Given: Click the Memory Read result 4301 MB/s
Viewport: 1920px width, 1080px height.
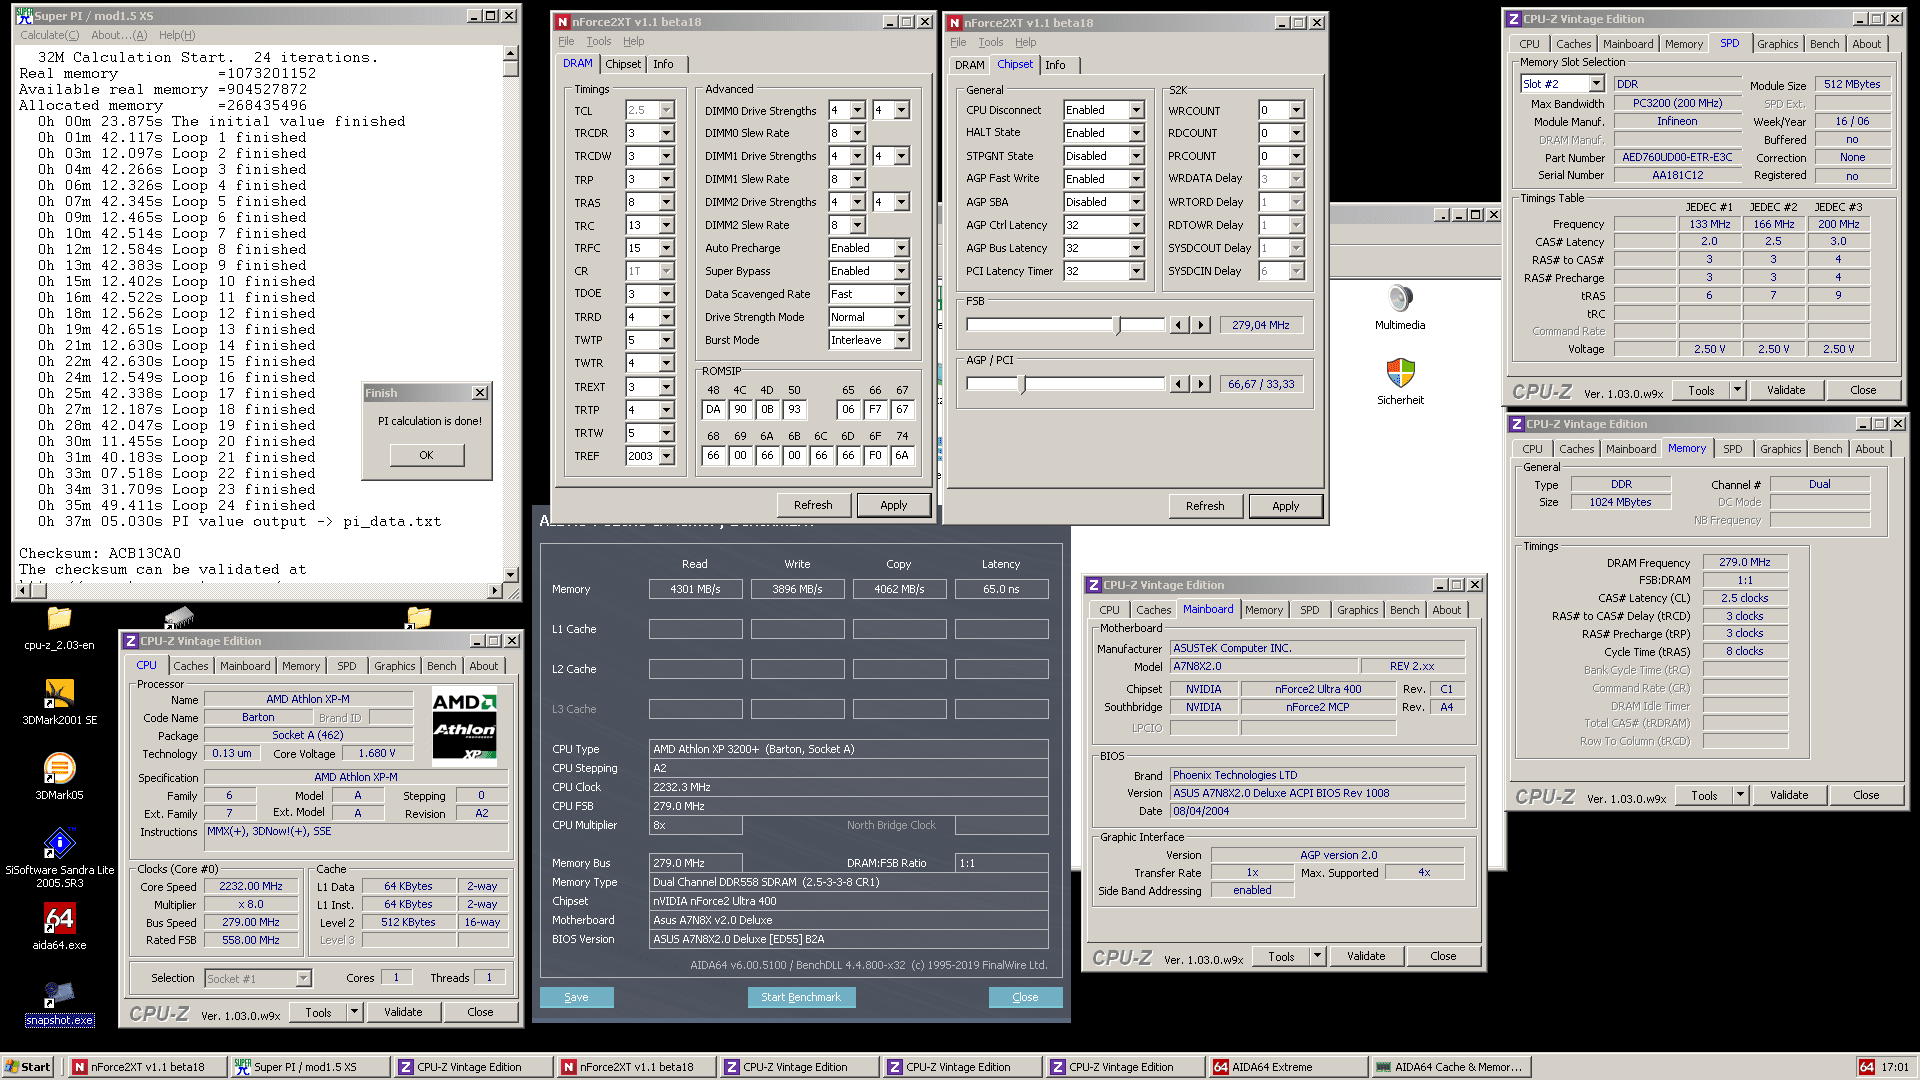Looking at the screenshot, I should pyautogui.click(x=695, y=589).
